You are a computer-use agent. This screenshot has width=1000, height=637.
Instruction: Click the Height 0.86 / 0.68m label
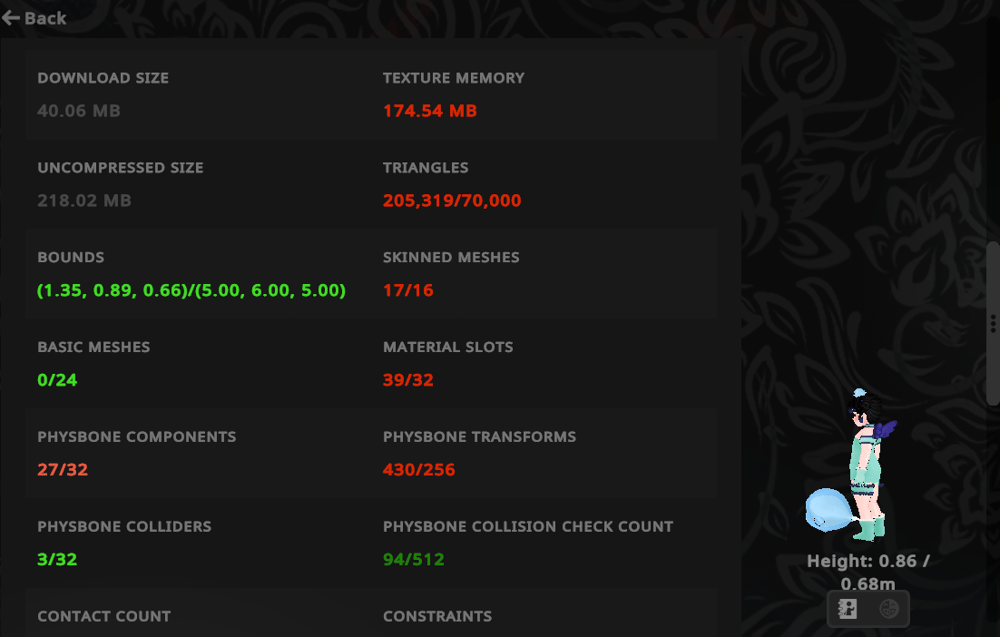[x=868, y=572]
